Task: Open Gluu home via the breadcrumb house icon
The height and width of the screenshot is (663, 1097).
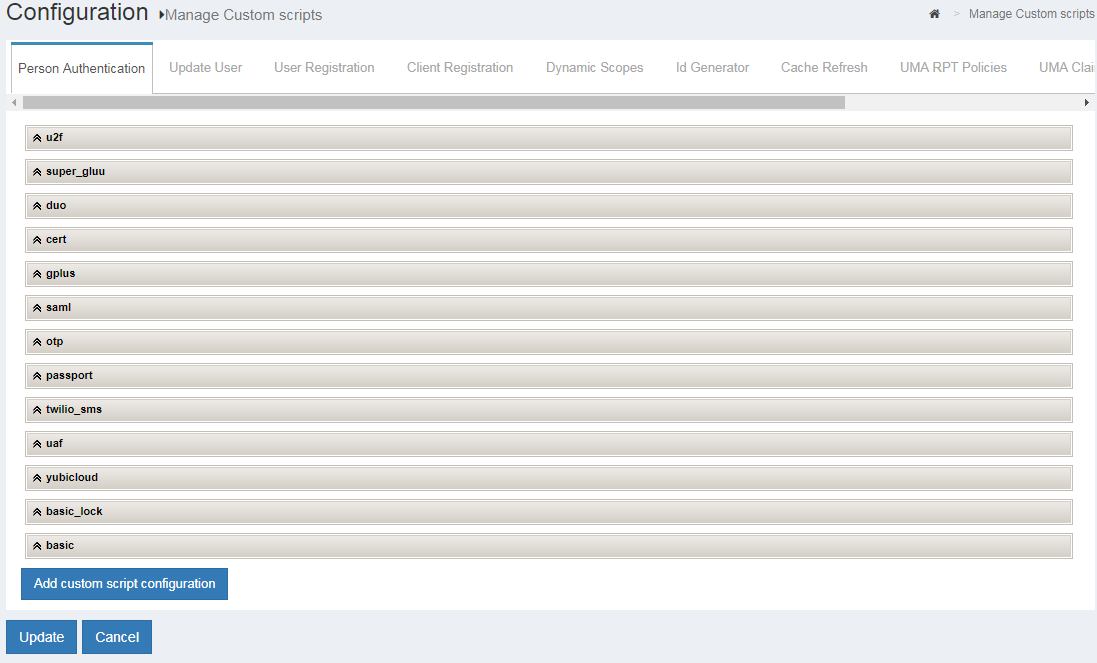Action: pyautogui.click(x=934, y=14)
